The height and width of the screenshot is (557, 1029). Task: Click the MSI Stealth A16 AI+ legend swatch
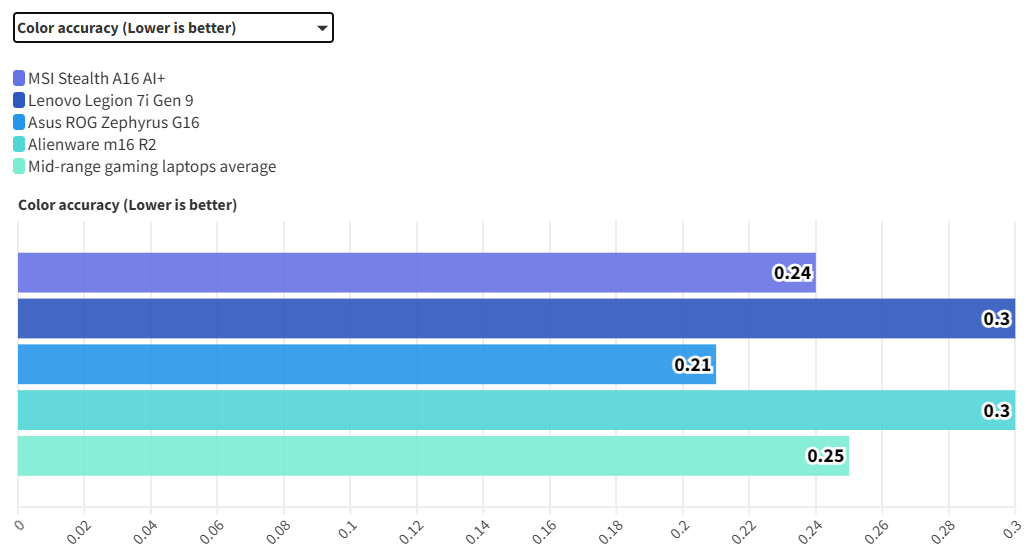pyautogui.click(x=19, y=78)
